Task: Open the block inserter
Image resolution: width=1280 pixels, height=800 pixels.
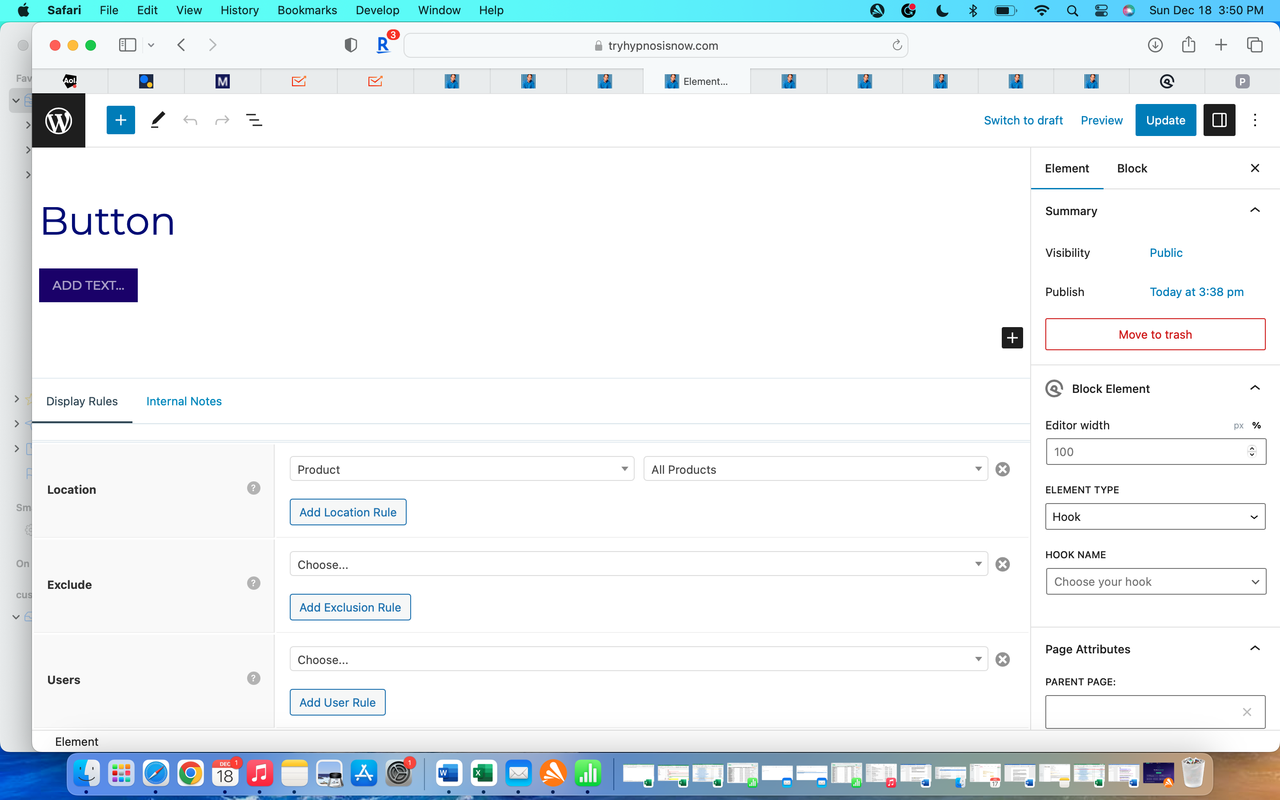Action: 120,120
